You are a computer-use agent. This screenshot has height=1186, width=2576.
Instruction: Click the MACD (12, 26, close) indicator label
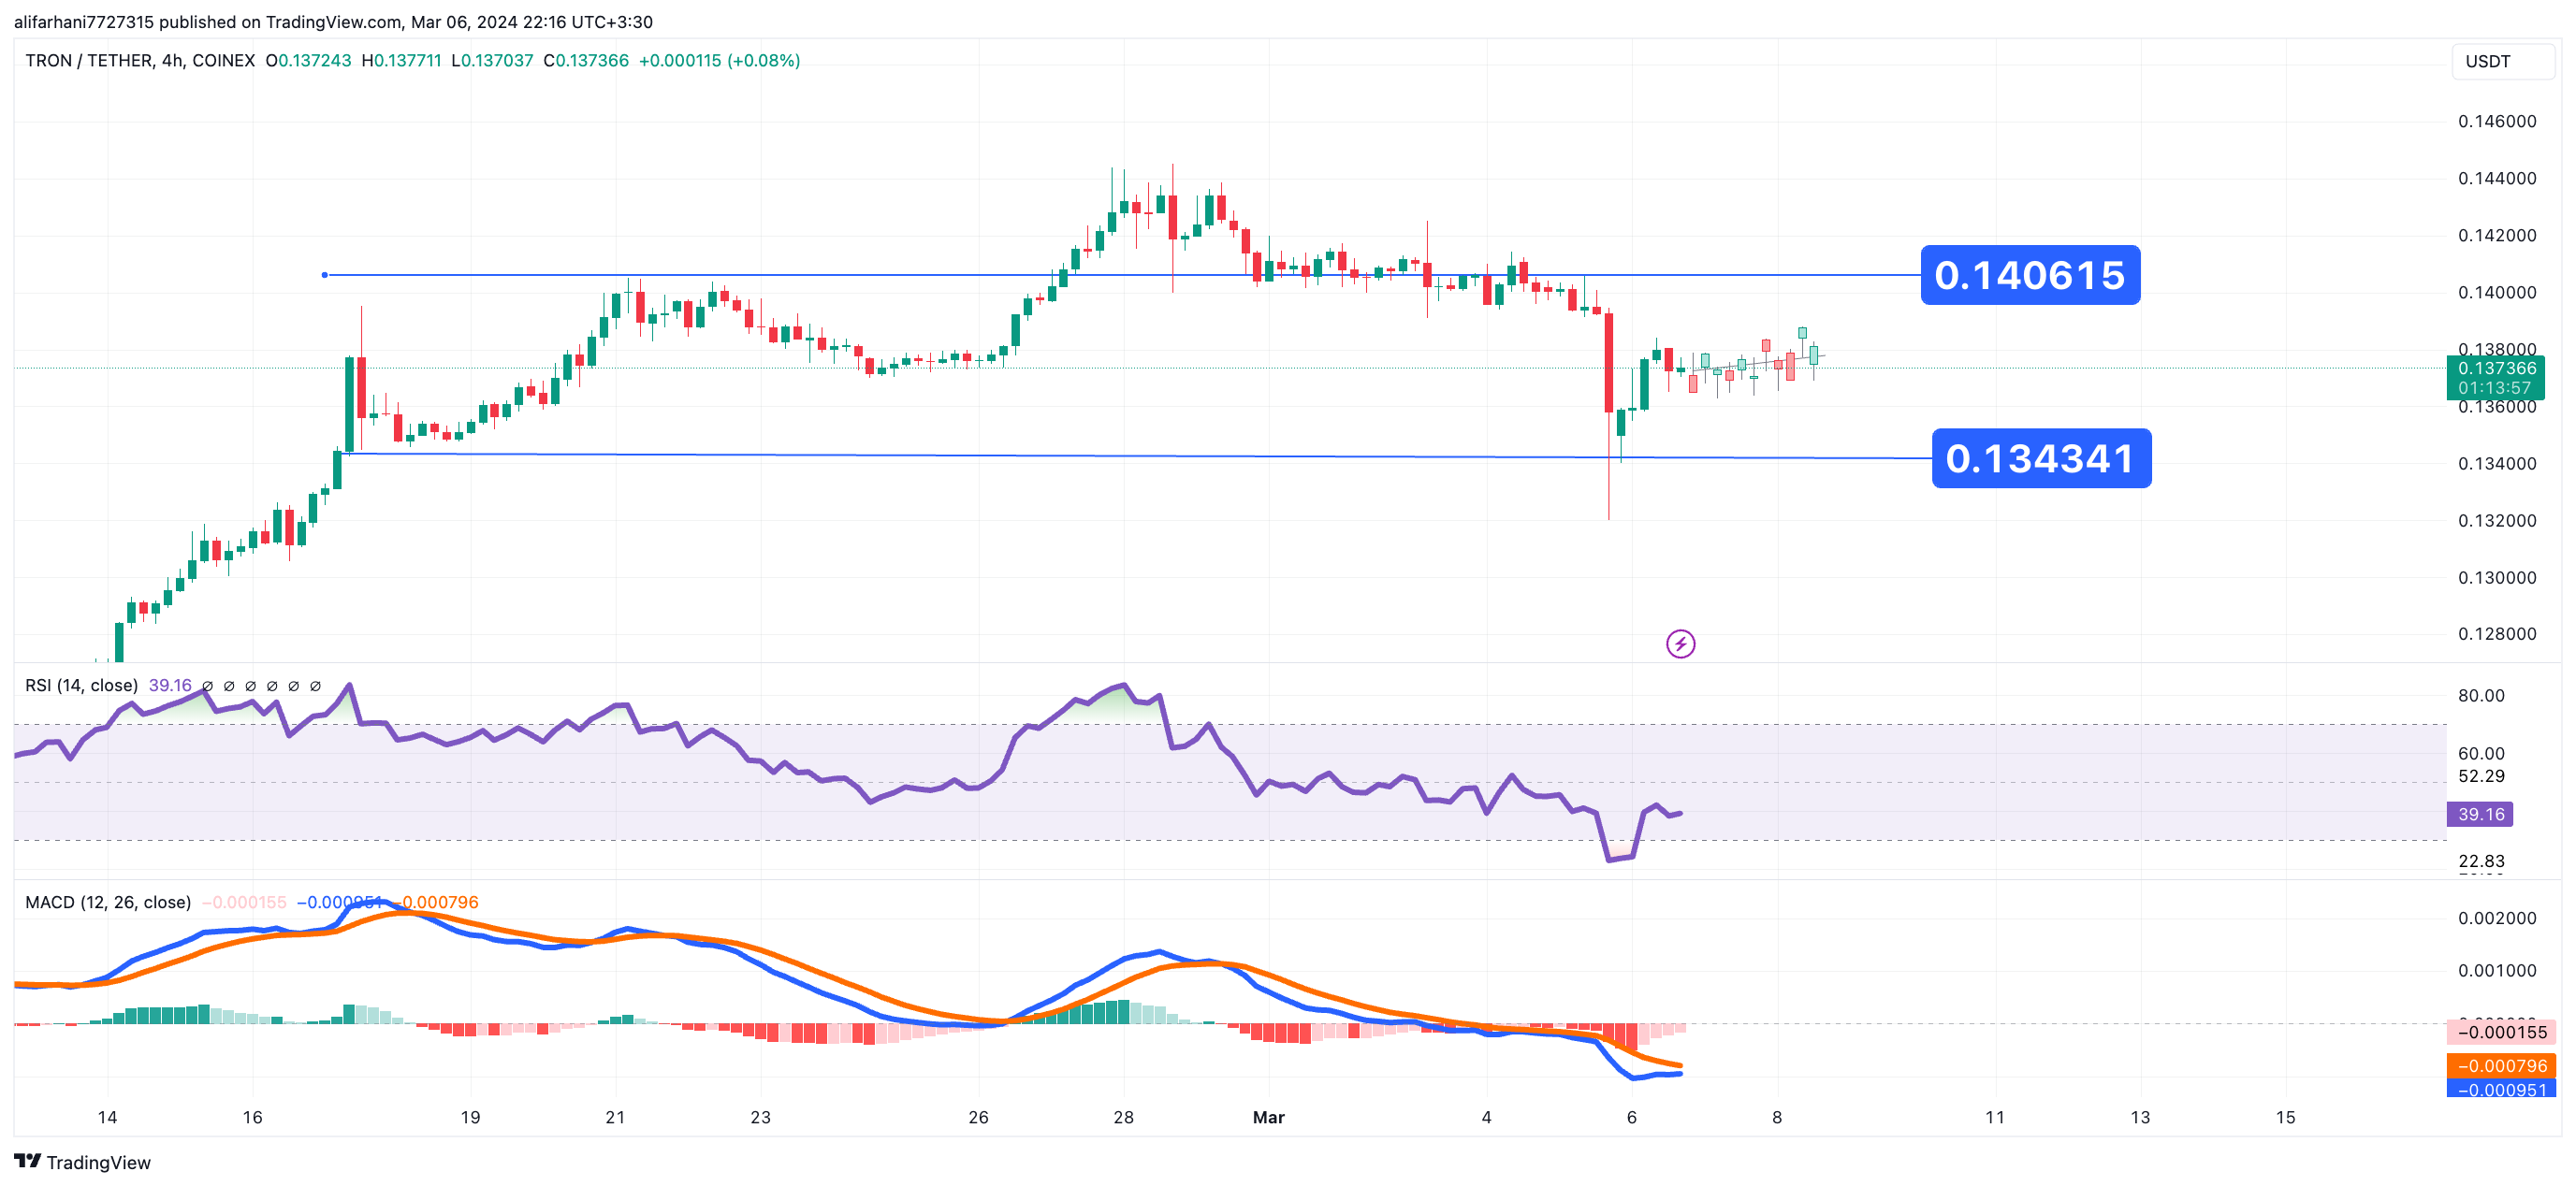pyautogui.click(x=108, y=903)
